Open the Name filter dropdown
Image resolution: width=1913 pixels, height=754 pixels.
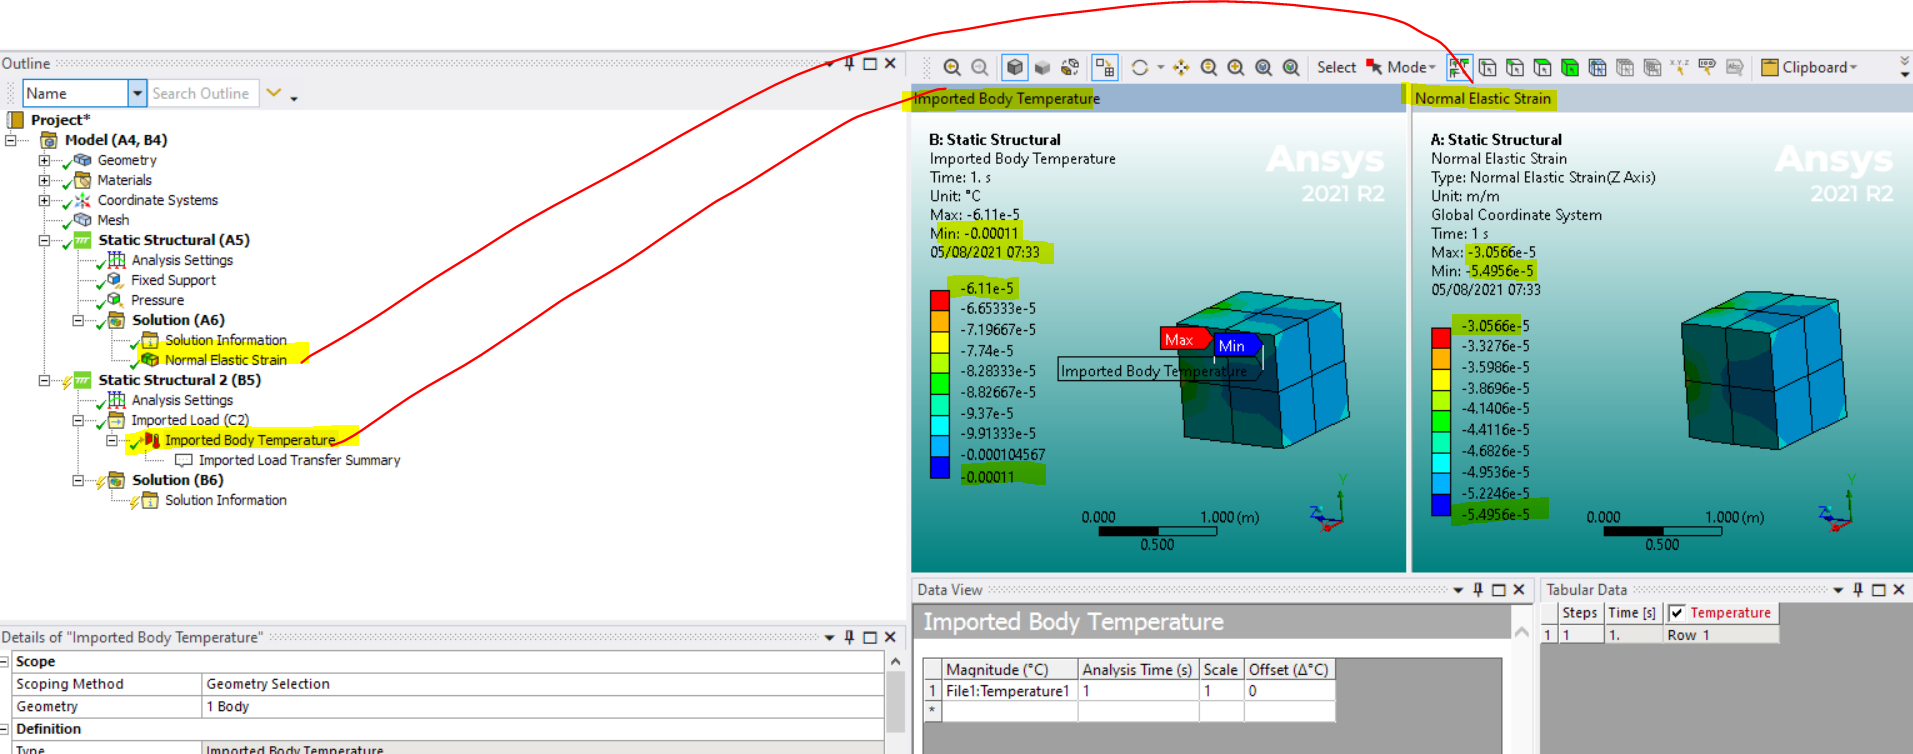(137, 93)
